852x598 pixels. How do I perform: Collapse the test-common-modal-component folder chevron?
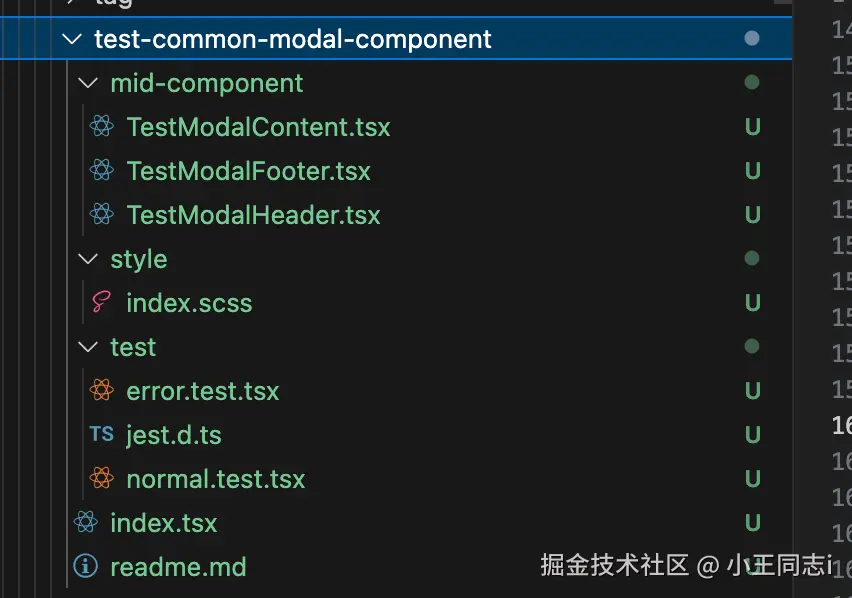tap(71, 39)
